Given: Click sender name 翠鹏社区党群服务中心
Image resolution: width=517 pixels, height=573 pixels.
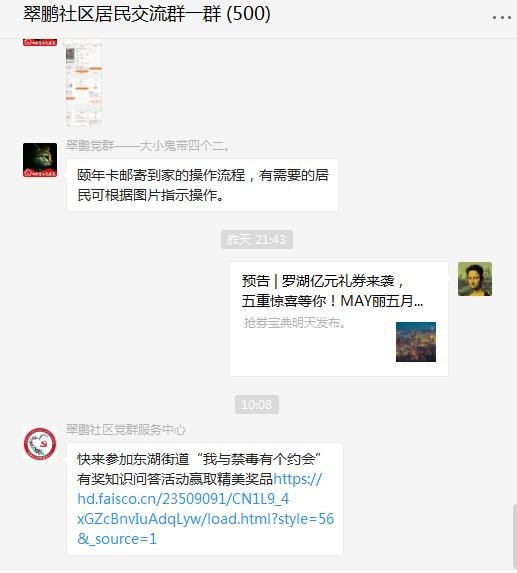Looking at the screenshot, I should (x=126, y=430).
